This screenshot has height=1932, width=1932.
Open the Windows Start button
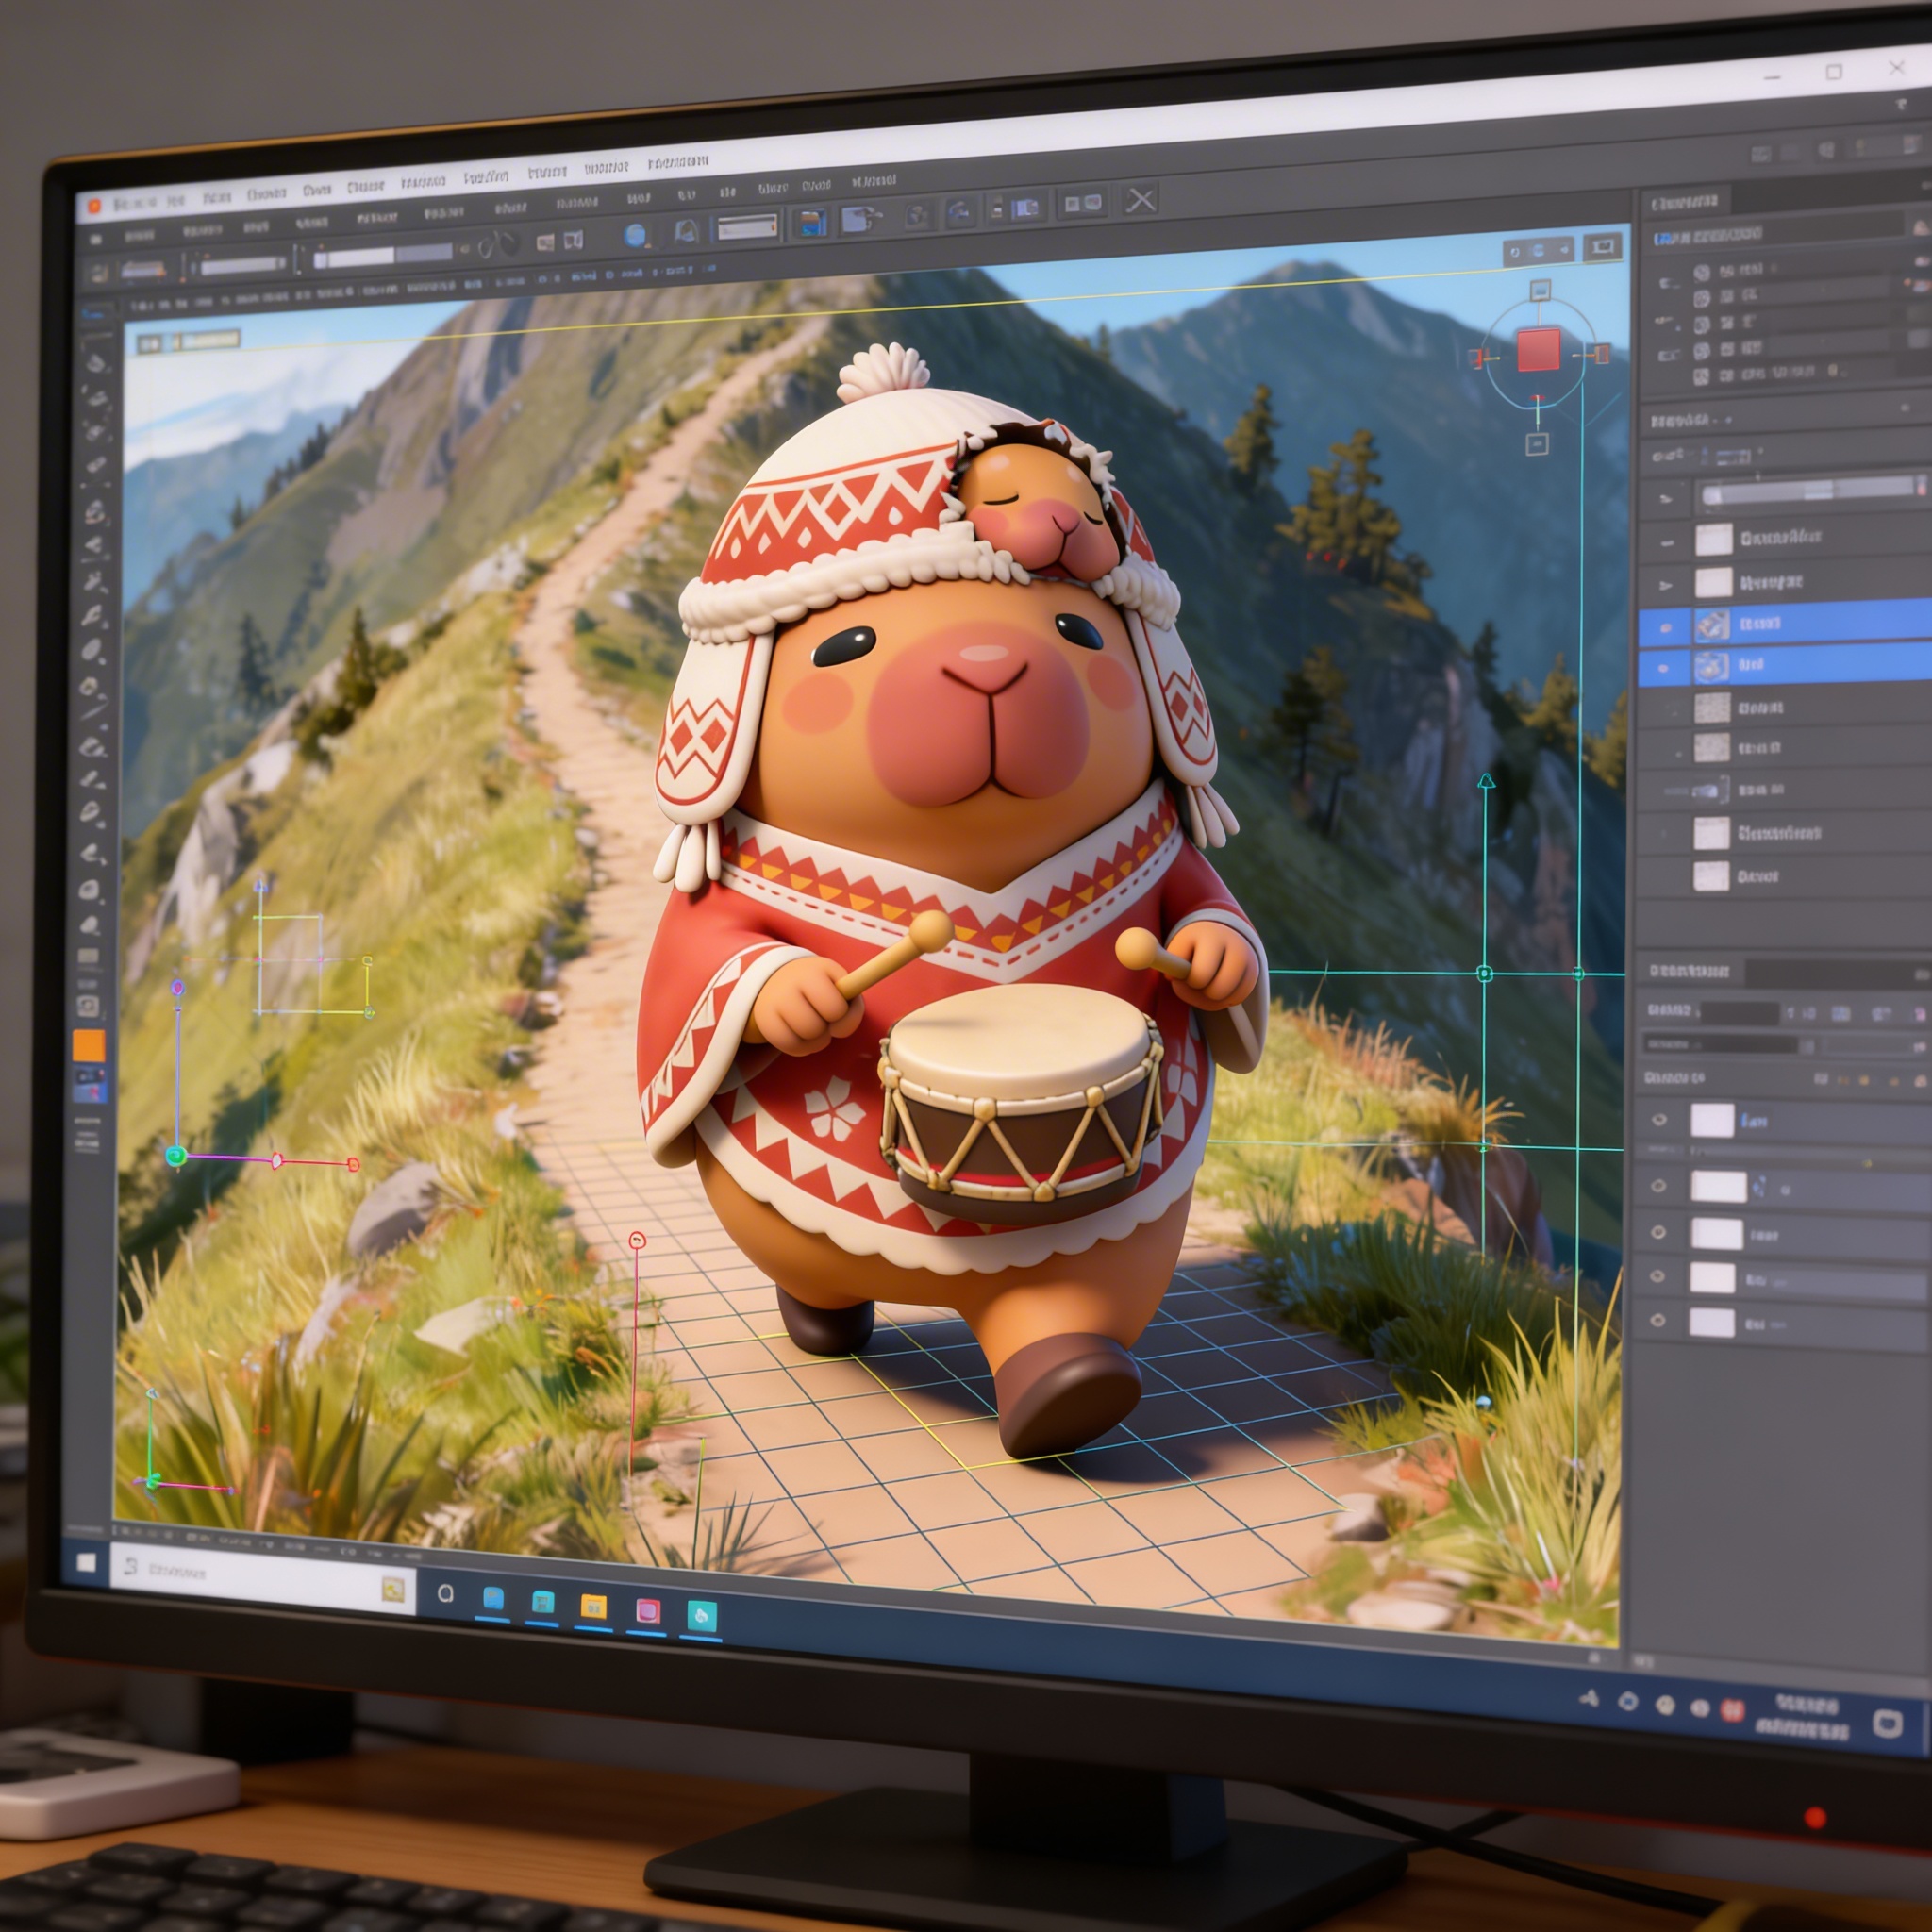point(87,1562)
